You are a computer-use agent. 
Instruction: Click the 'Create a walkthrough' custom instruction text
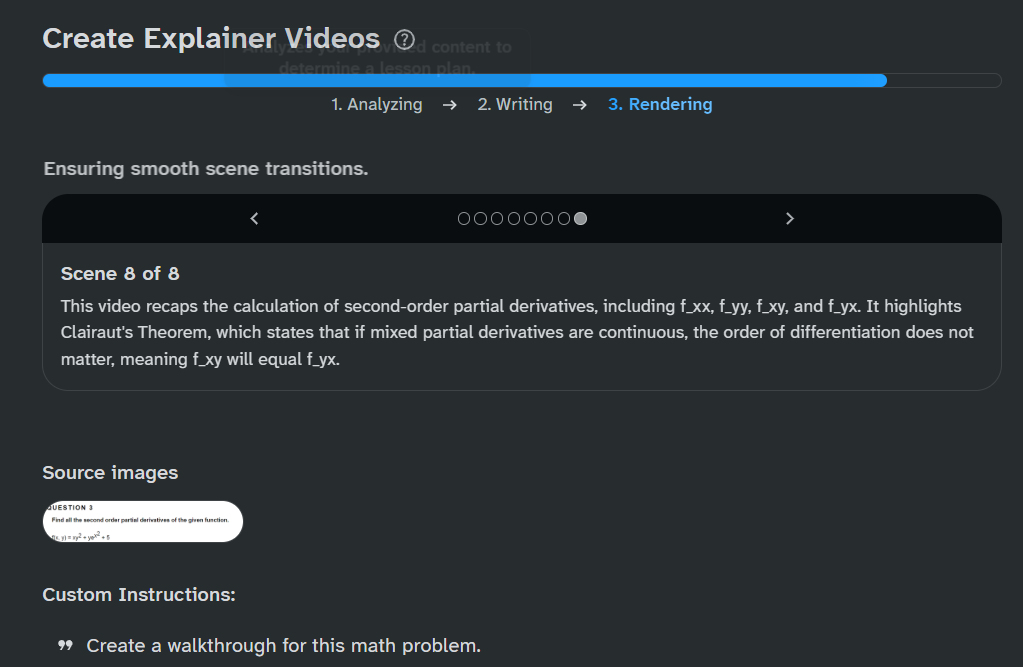click(x=284, y=646)
